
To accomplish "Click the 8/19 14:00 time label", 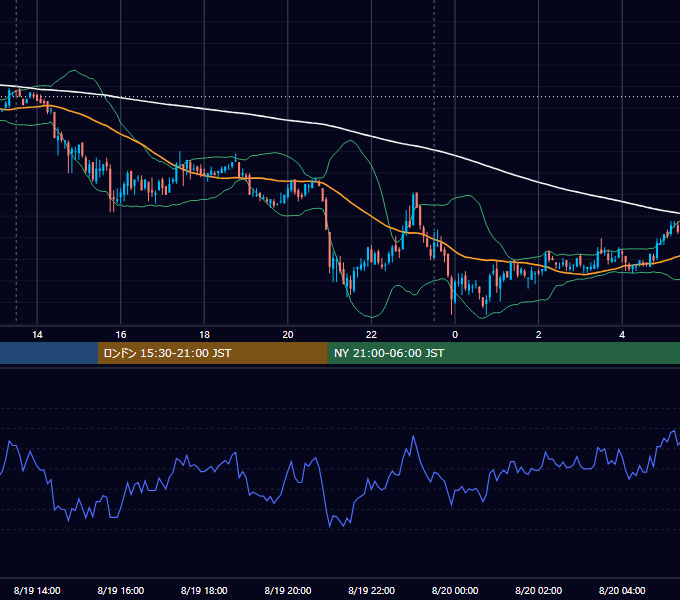I will pos(37,590).
